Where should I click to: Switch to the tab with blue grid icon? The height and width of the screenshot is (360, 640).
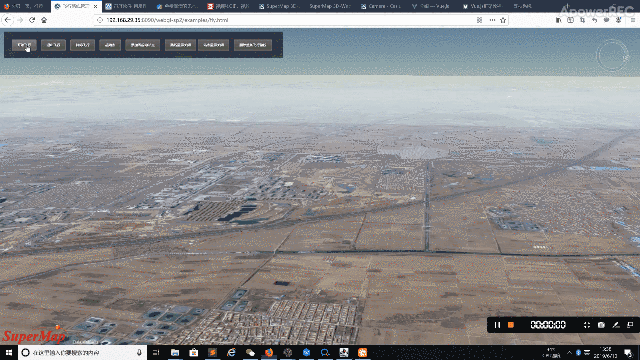point(127,6)
